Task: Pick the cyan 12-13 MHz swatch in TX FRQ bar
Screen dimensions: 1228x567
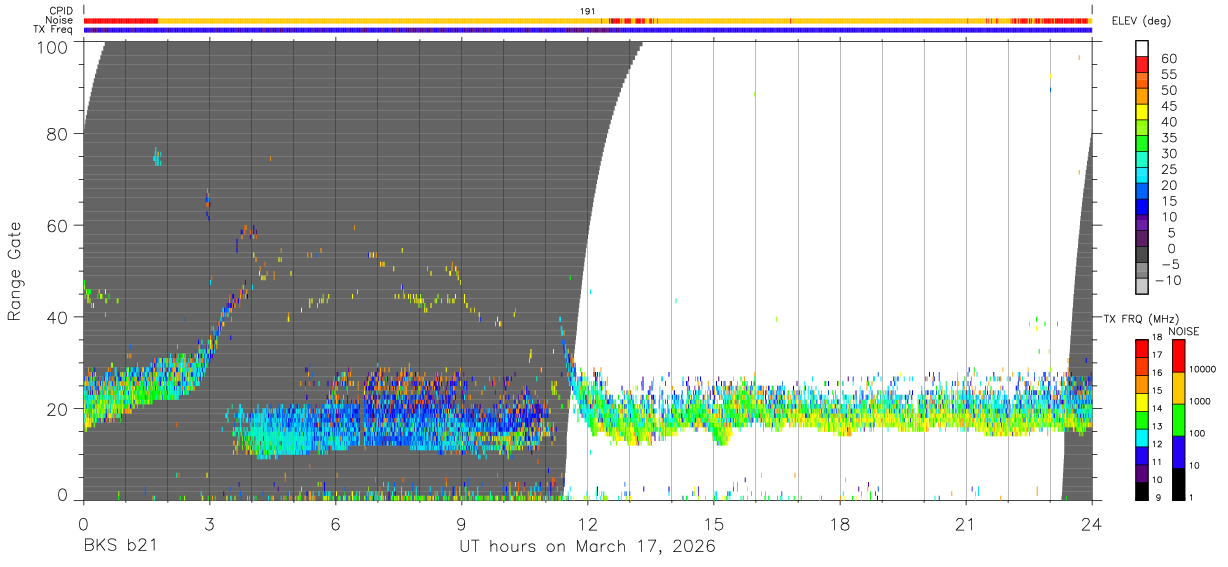Action: tap(1142, 438)
